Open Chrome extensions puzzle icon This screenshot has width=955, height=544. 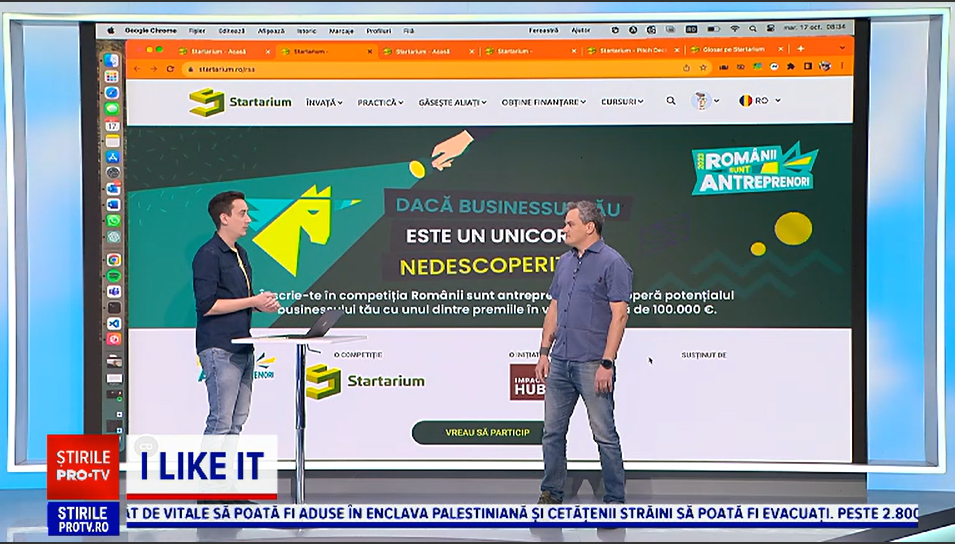coord(791,66)
